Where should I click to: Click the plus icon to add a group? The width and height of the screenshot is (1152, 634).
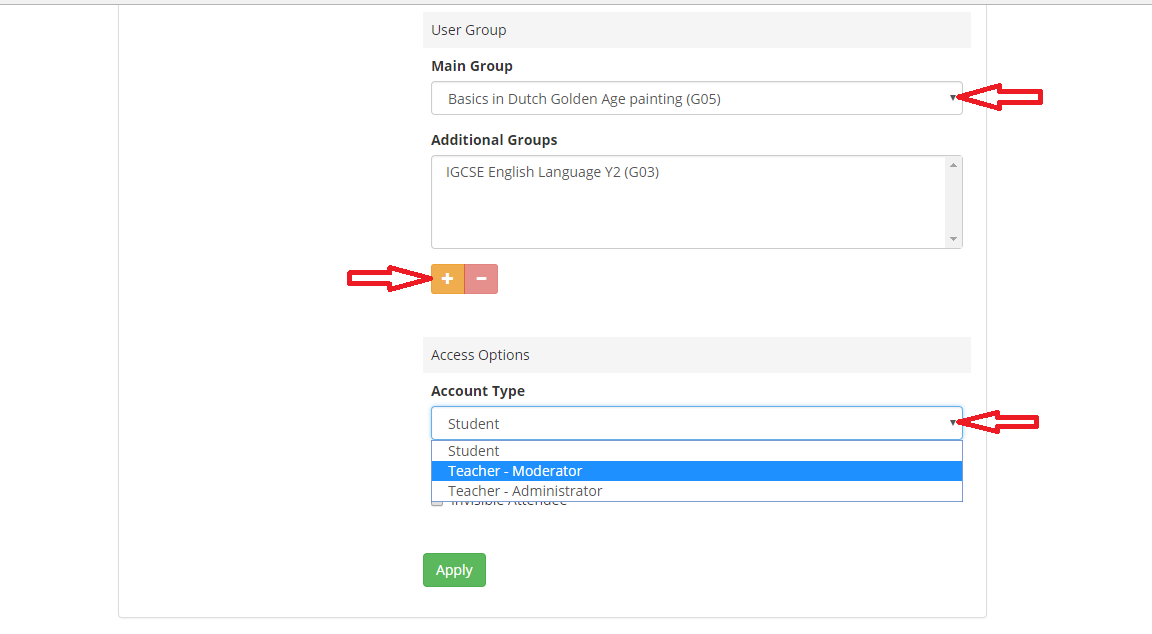[x=447, y=279]
